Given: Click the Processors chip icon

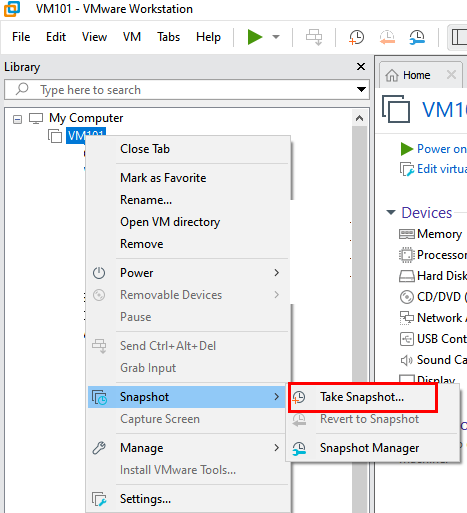Looking at the screenshot, I should point(407,255).
